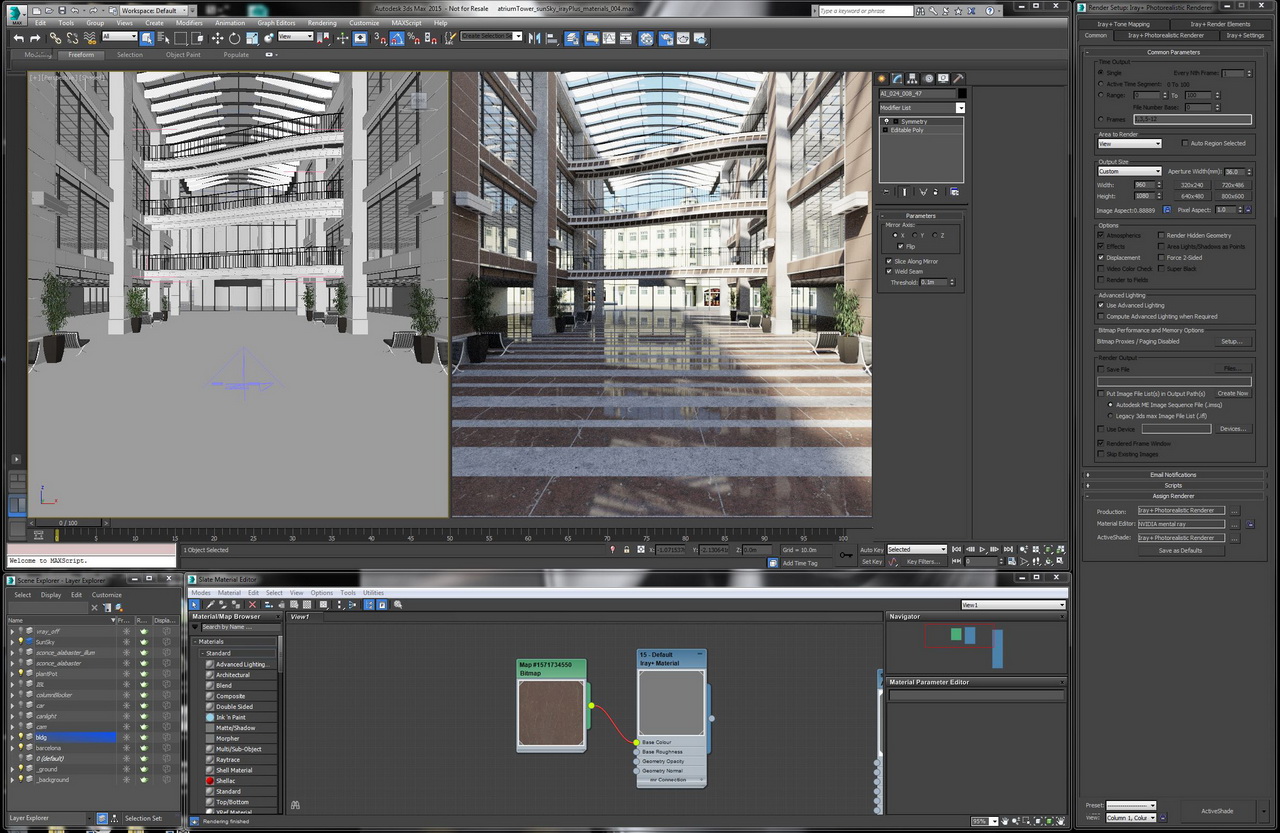The height and width of the screenshot is (833, 1280).
Task: Click the Save as Defaults button
Action: [1180, 550]
